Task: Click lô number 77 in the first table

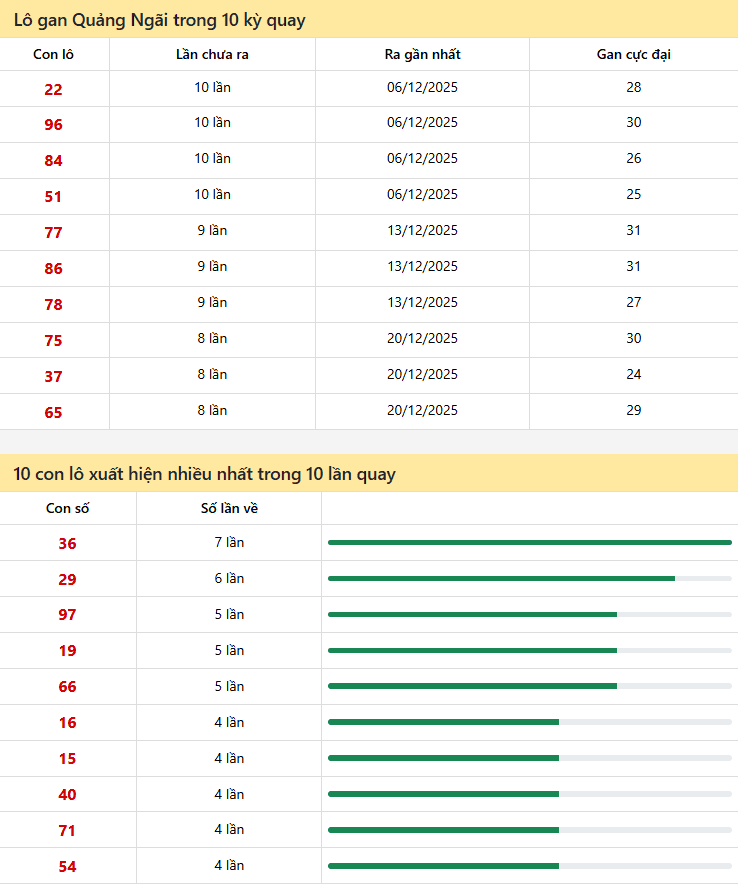Action: click(x=53, y=233)
